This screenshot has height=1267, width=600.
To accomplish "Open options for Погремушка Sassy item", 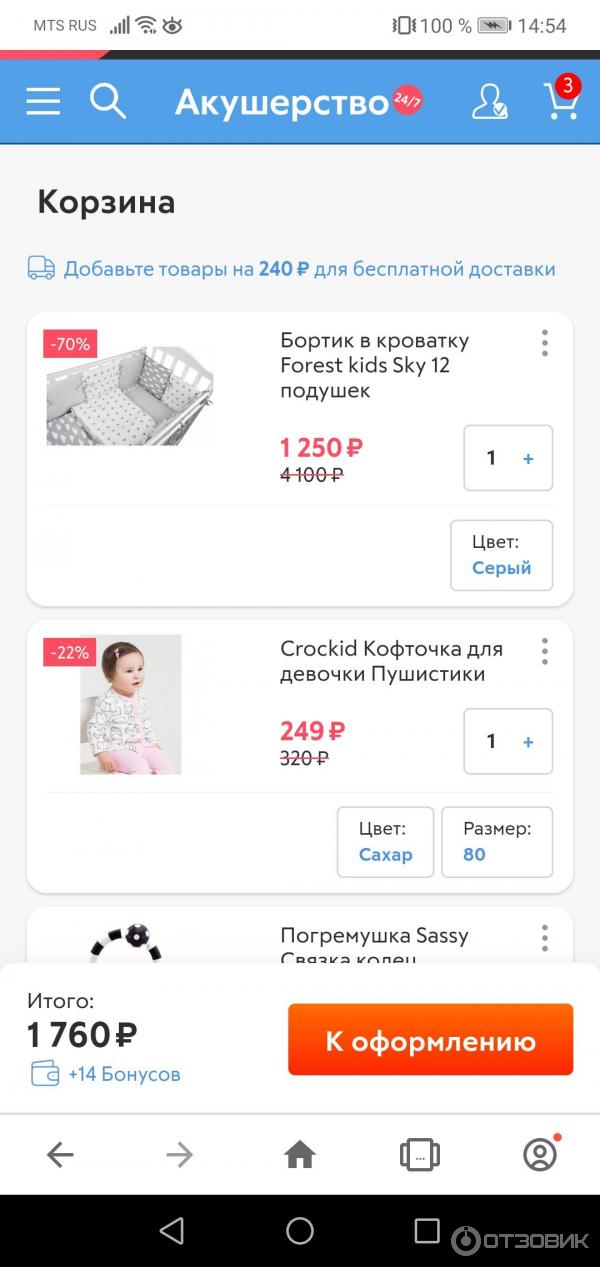I will click(544, 938).
